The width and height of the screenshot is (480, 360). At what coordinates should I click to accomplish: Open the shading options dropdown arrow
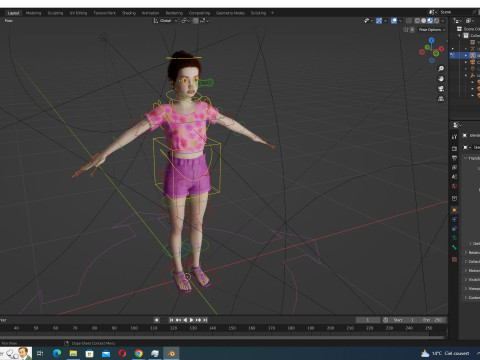443,21
